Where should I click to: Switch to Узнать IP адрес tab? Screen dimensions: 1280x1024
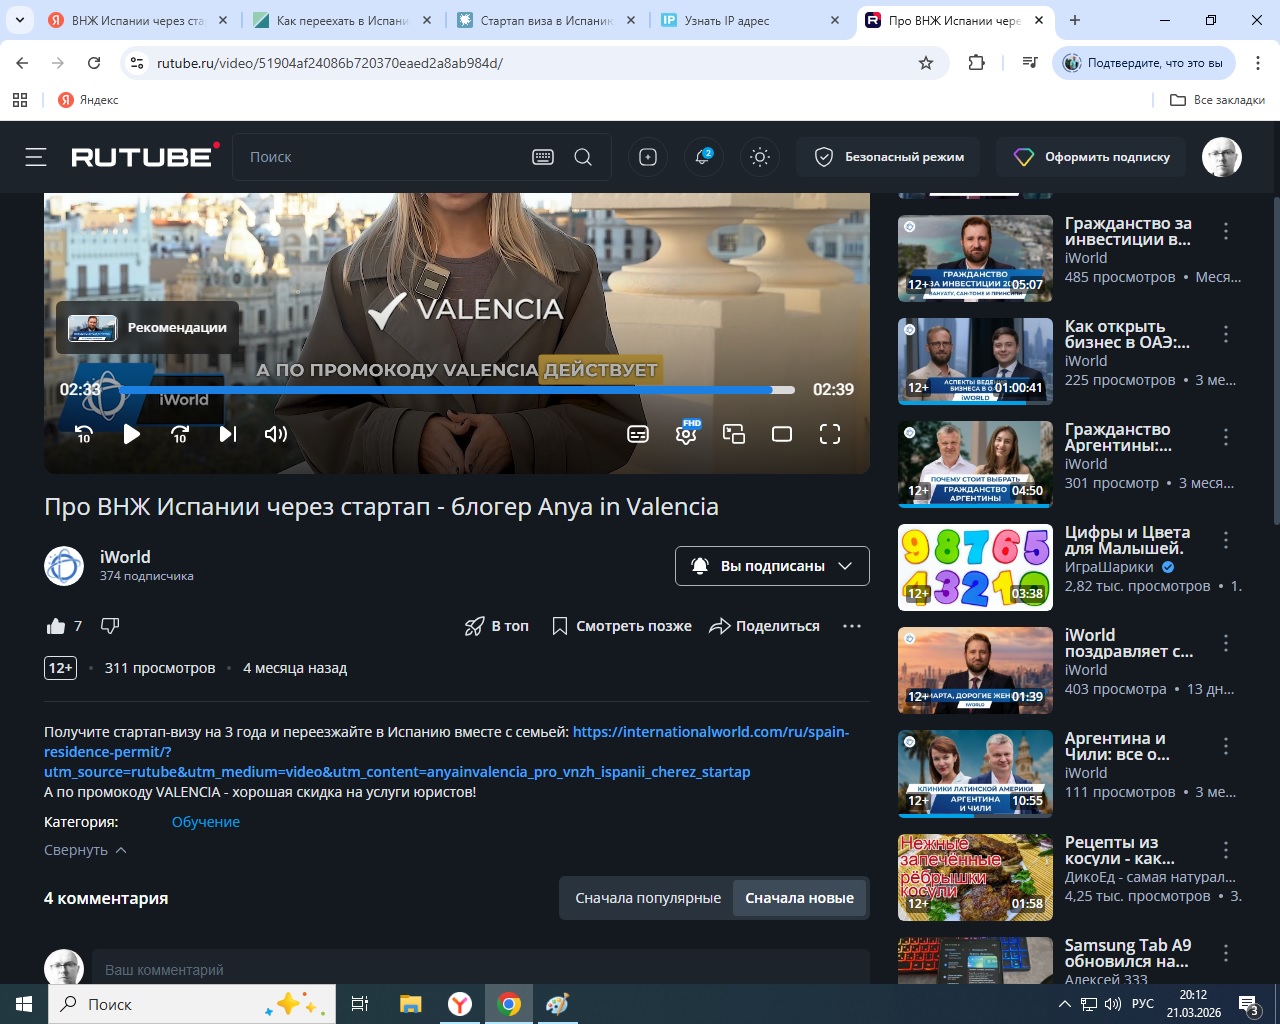[x=751, y=20]
